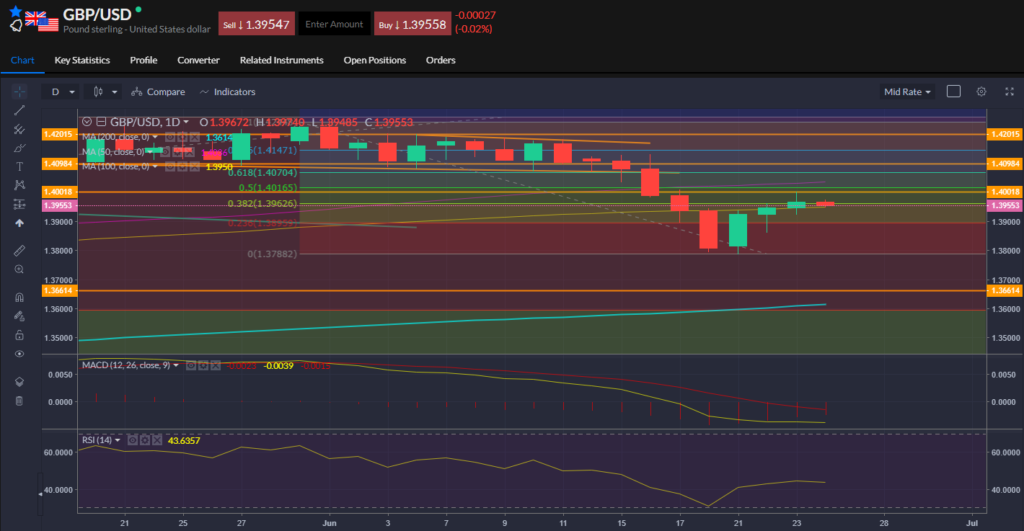
Task: Select the text annotation tool
Action: tap(19, 166)
